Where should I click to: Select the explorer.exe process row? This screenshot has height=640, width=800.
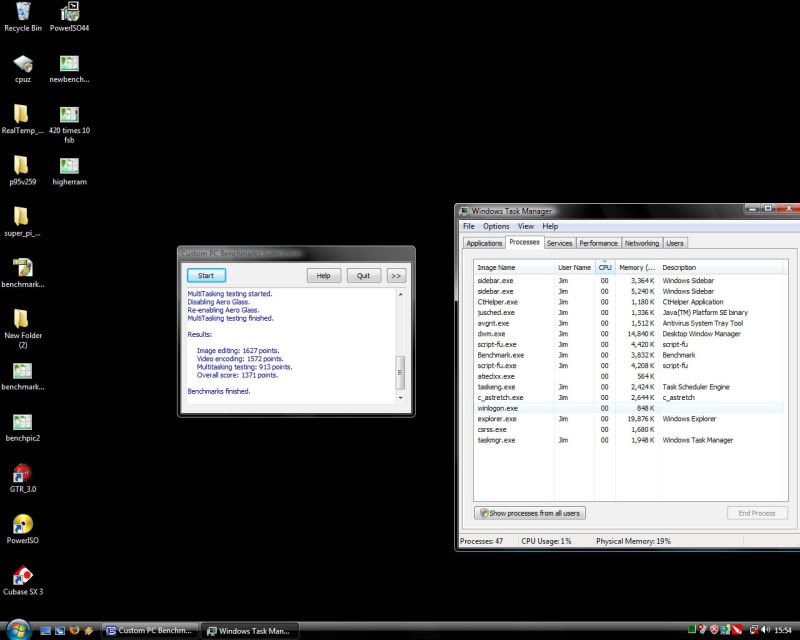click(497, 418)
